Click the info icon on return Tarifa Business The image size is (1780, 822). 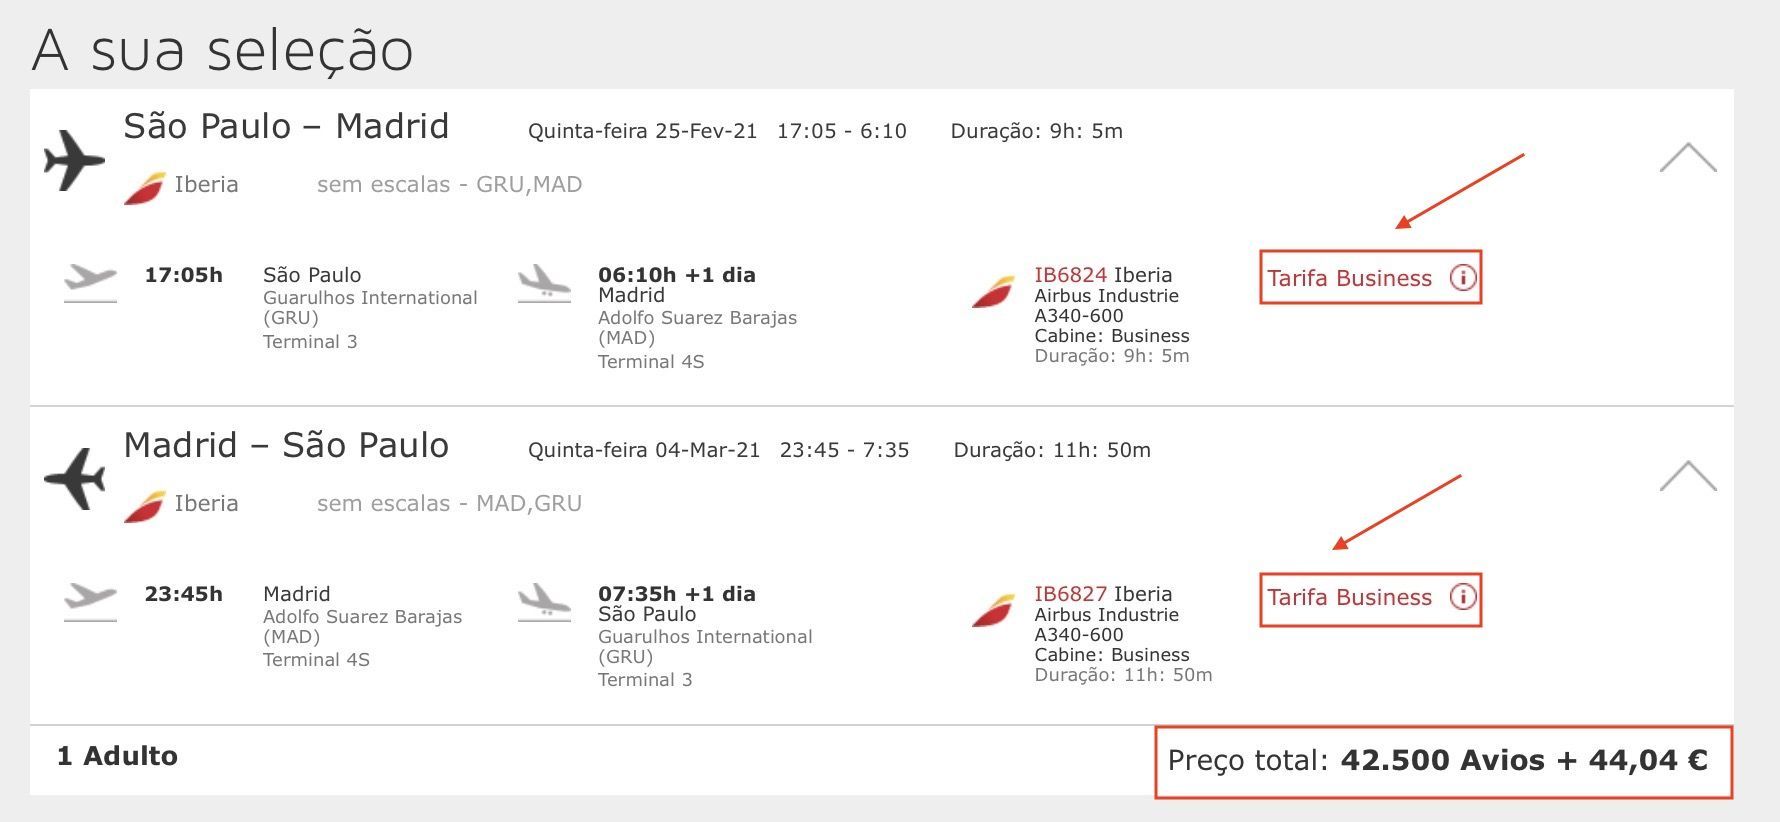pyautogui.click(x=1462, y=597)
